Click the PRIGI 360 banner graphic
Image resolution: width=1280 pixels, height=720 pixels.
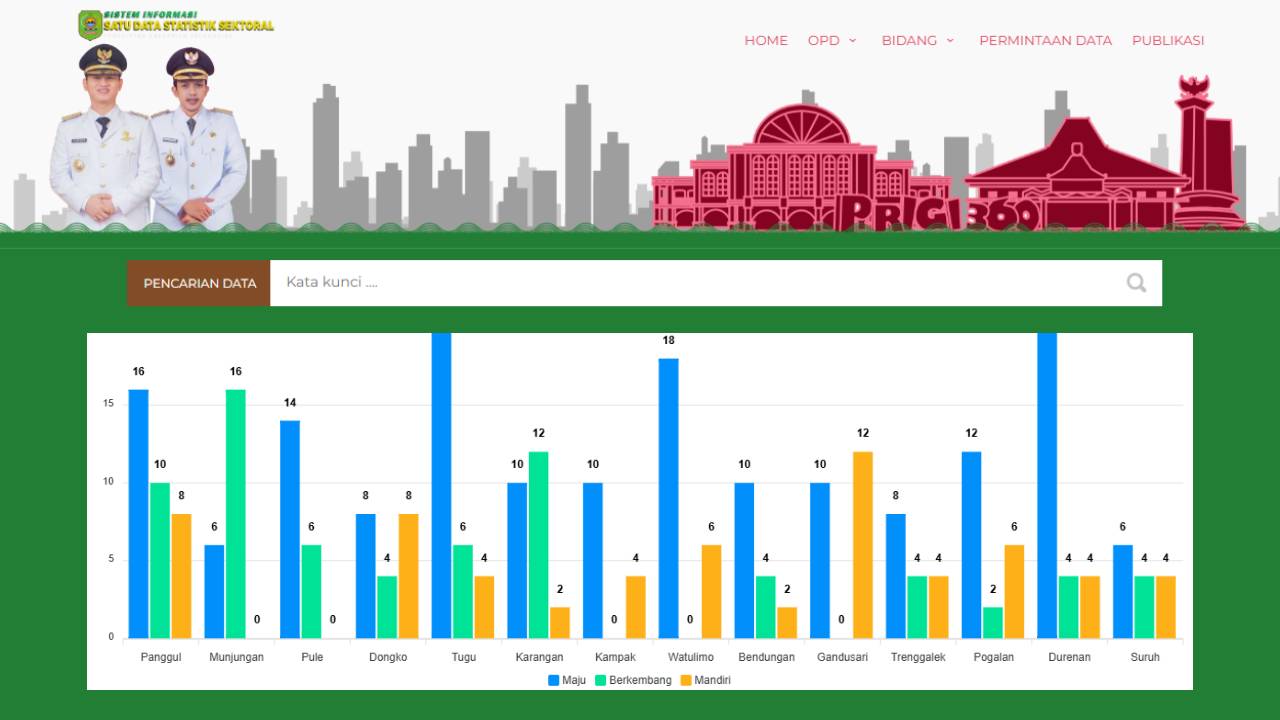[940, 213]
